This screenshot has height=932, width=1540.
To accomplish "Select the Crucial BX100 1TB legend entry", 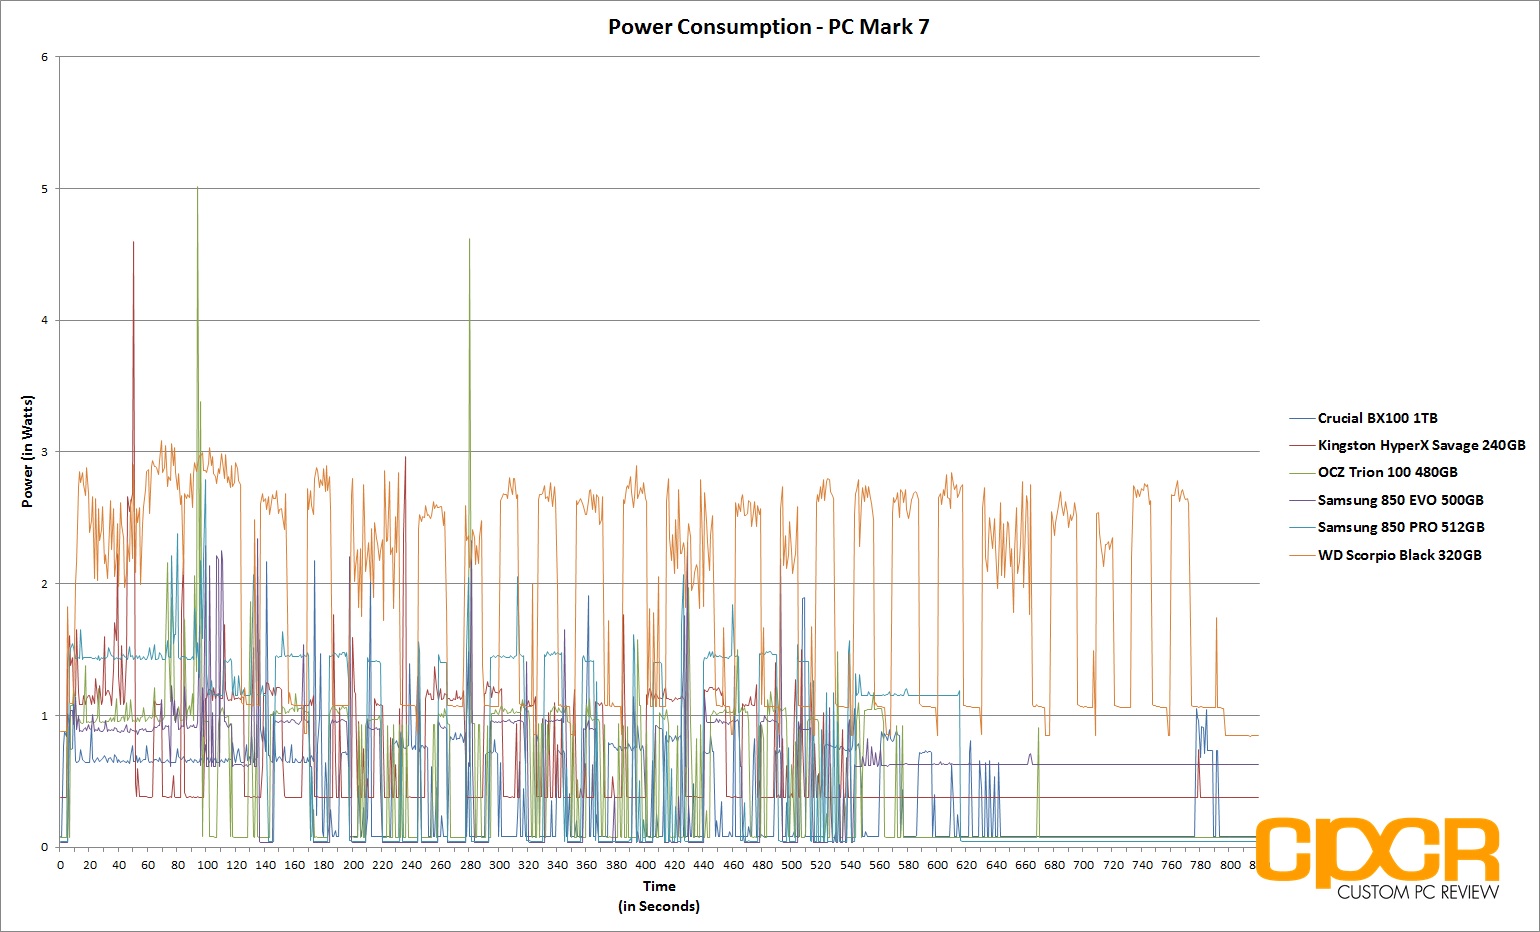I will 1364,418.
